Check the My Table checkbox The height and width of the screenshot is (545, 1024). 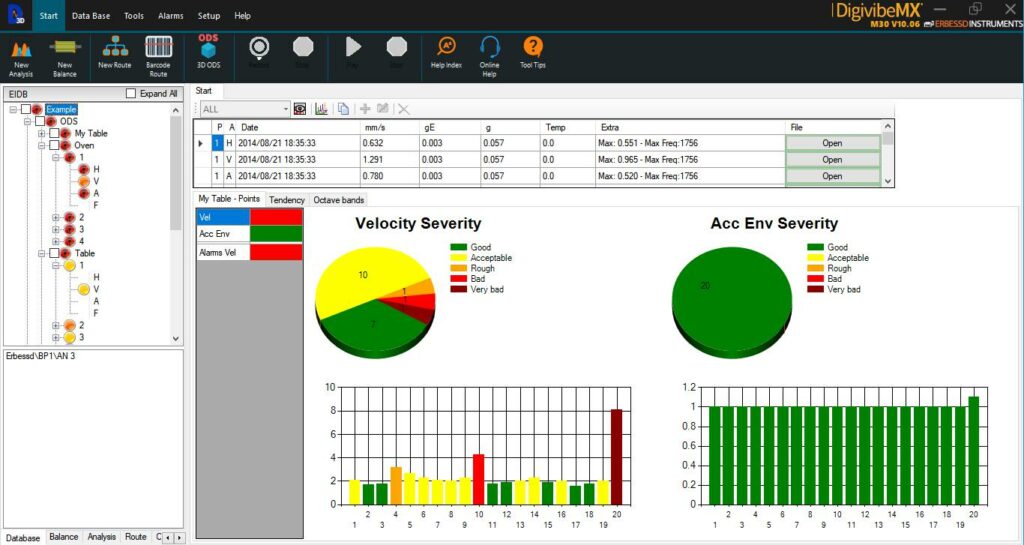[x=54, y=133]
